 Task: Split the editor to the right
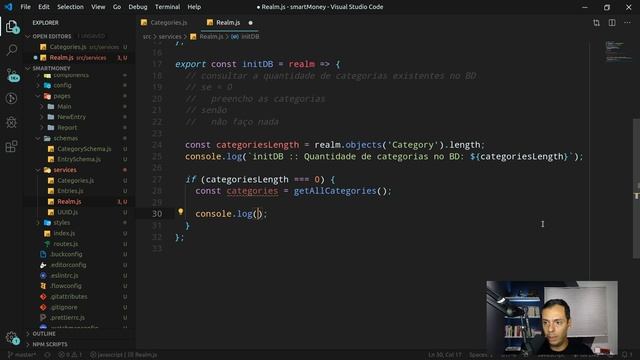pyautogui.click(x=612, y=23)
